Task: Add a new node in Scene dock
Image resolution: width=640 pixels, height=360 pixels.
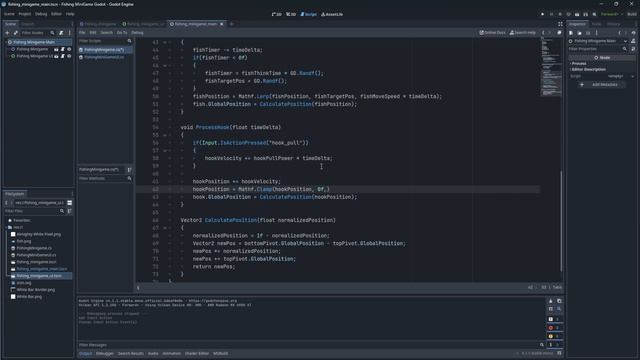Action: point(7,33)
